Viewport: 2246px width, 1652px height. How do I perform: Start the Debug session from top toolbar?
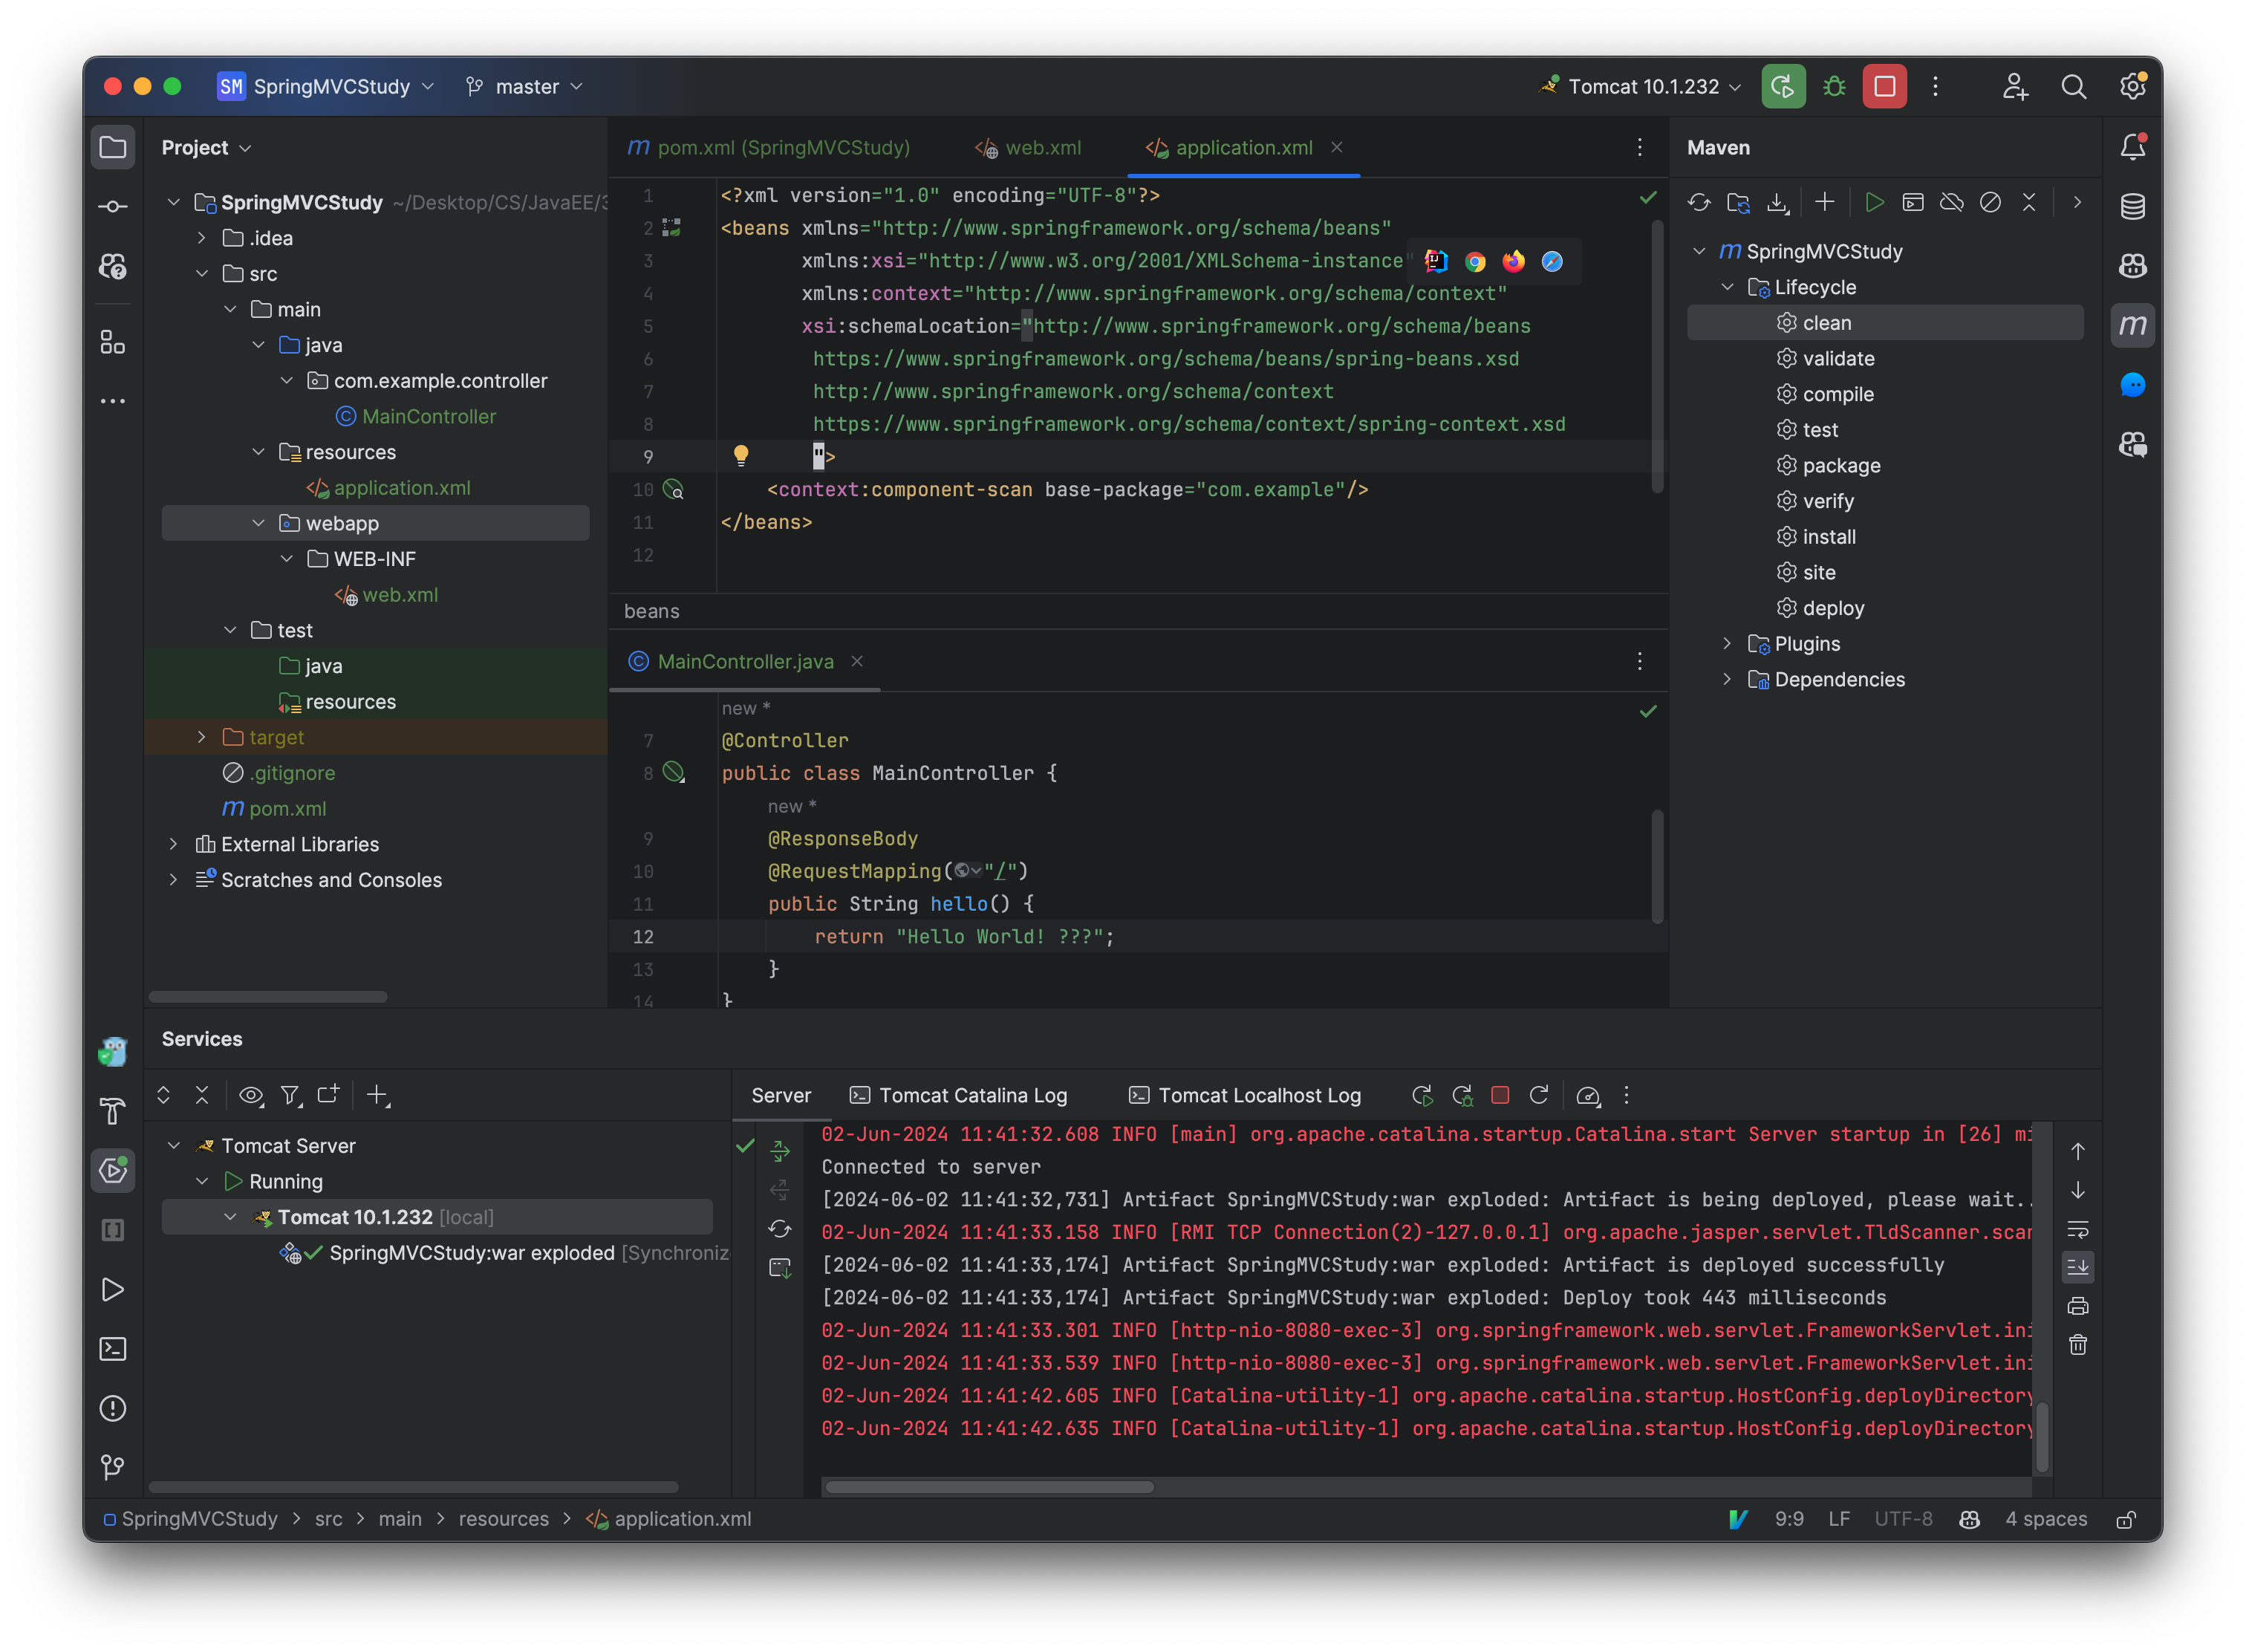(x=1834, y=86)
